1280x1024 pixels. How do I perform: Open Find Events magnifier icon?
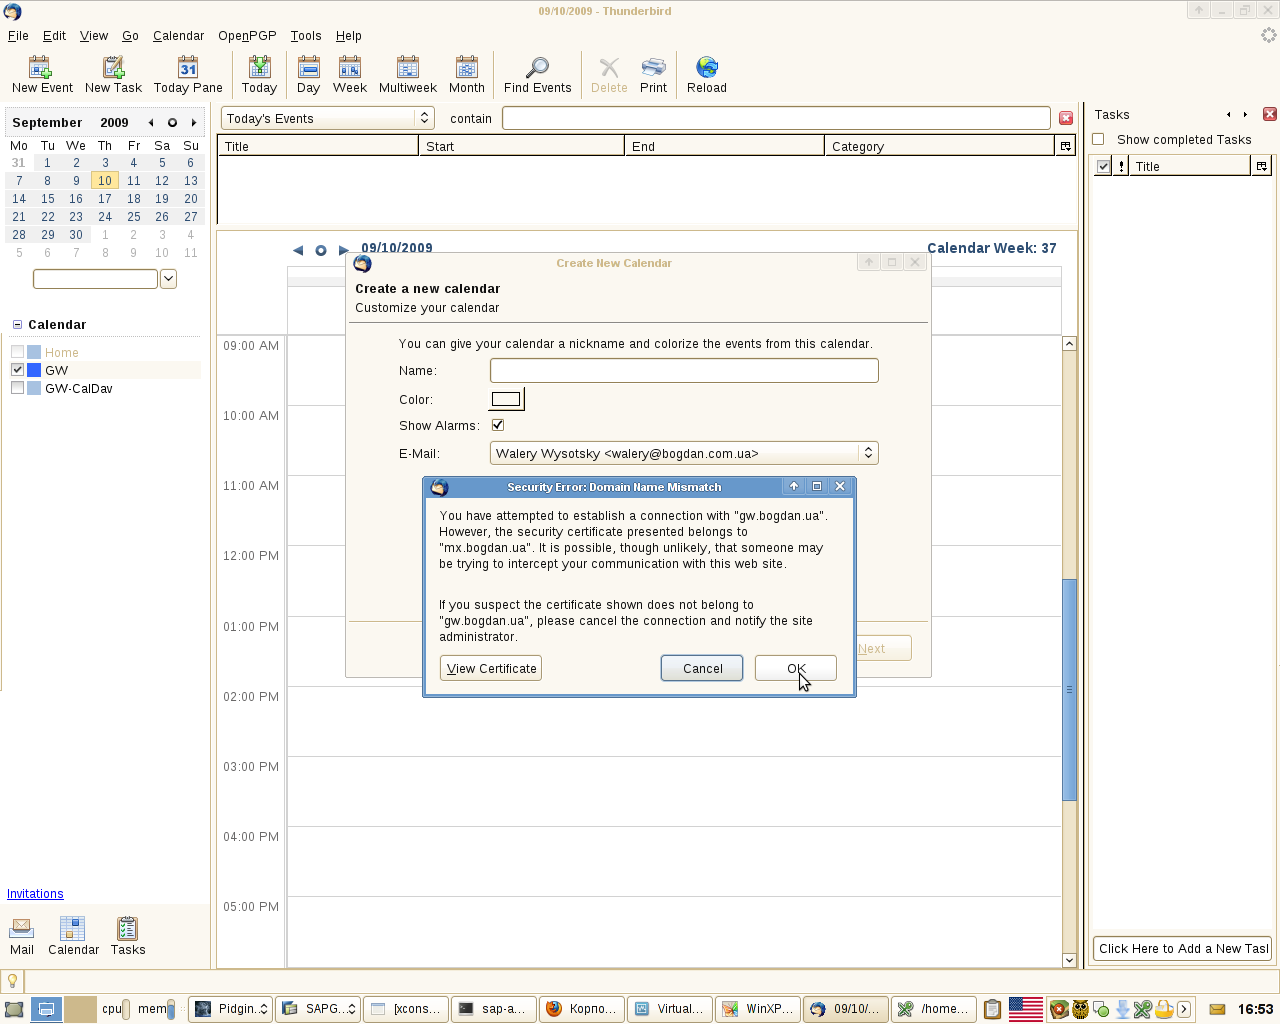(537, 67)
